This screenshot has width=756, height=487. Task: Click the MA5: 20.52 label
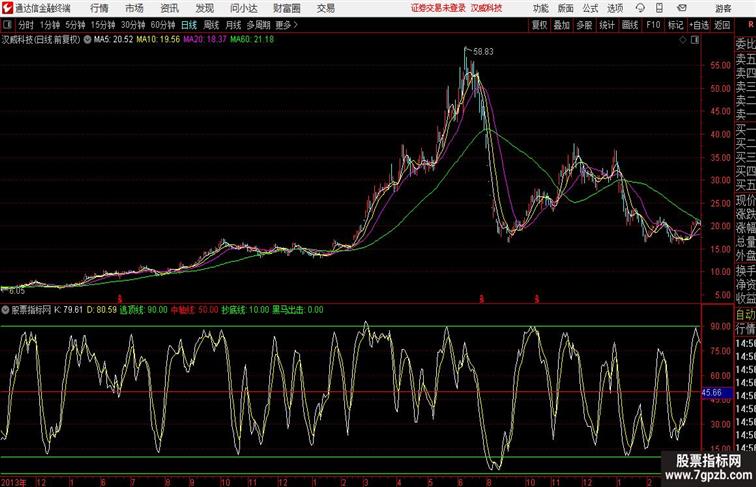(x=113, y=40)
